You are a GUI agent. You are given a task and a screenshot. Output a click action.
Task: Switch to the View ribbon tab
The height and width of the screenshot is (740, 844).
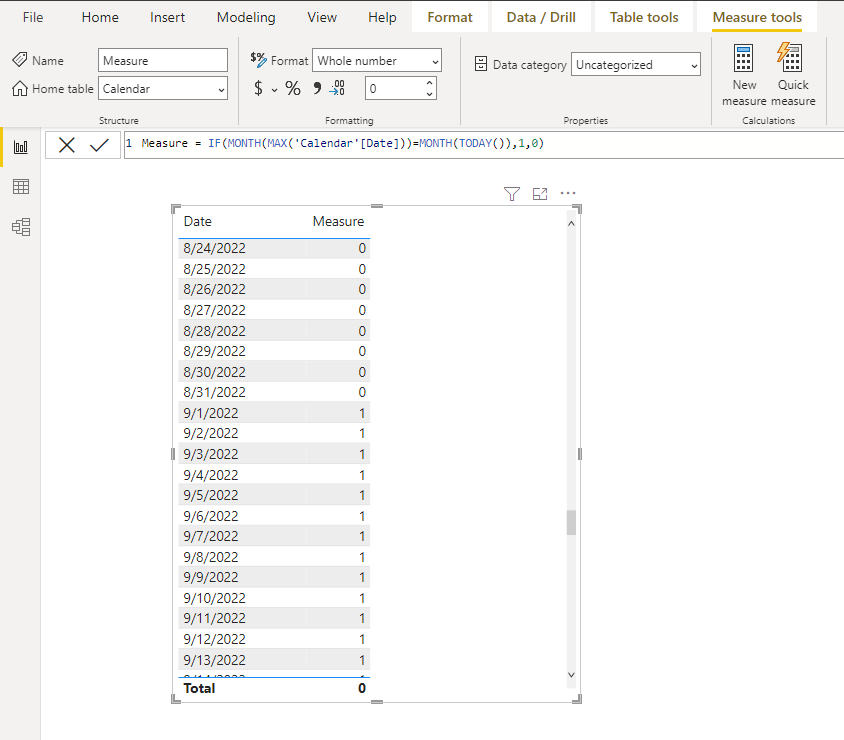[322, 17]
